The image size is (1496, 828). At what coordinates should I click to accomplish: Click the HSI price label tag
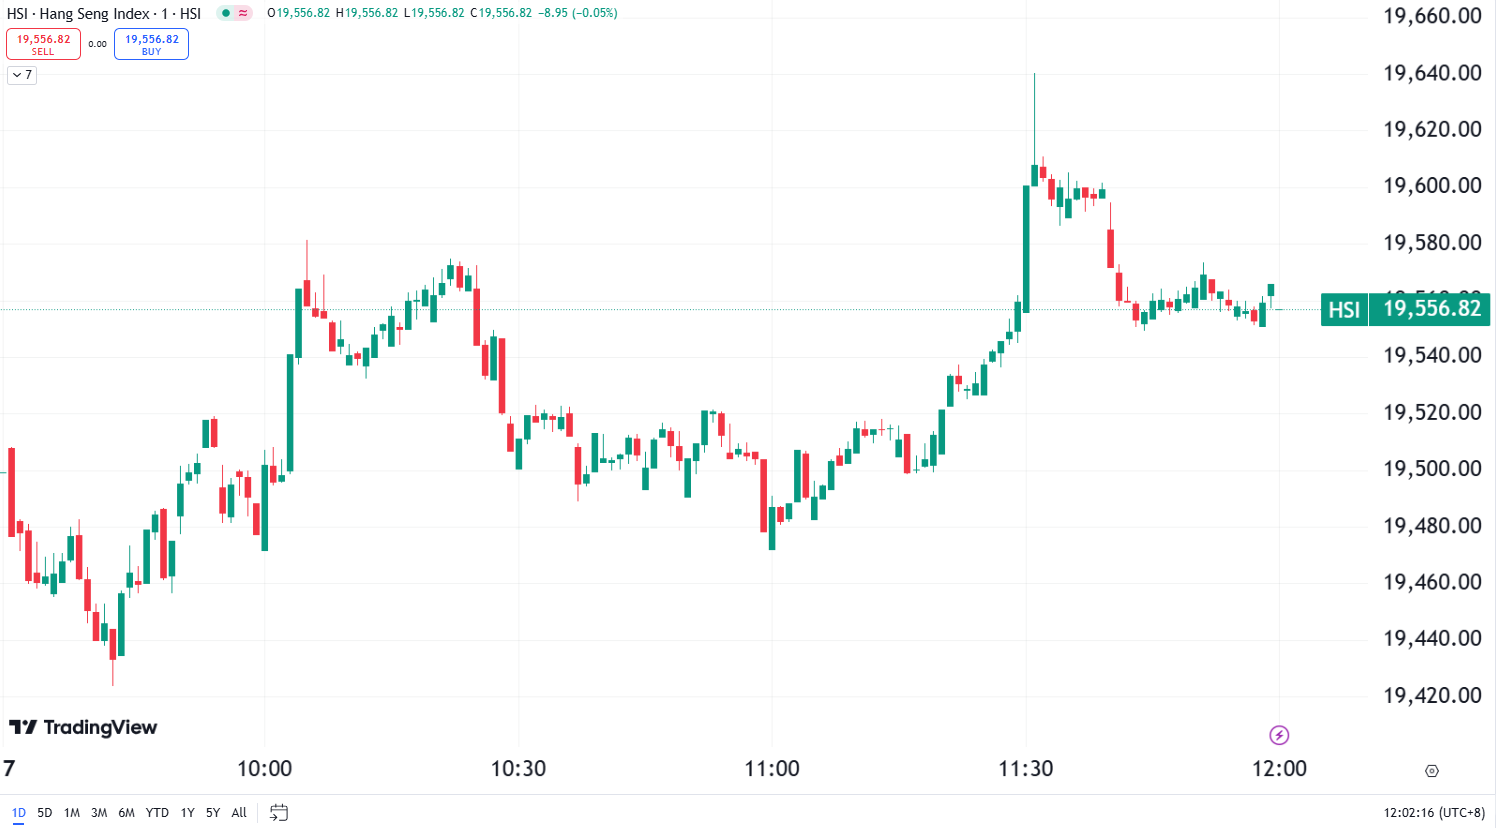click(1344, 309)
